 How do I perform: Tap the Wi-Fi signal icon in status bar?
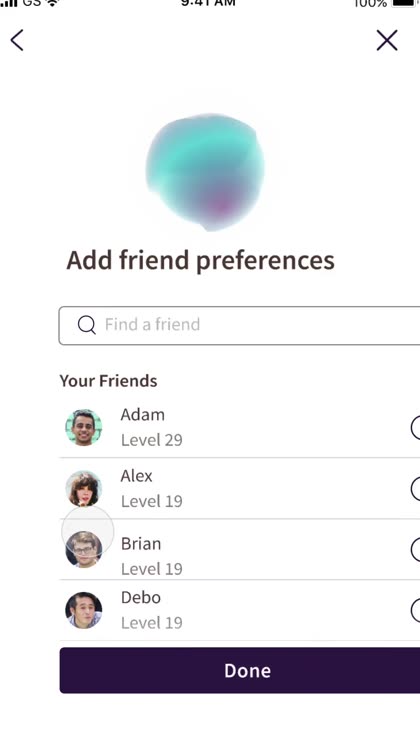coord(52,3)
